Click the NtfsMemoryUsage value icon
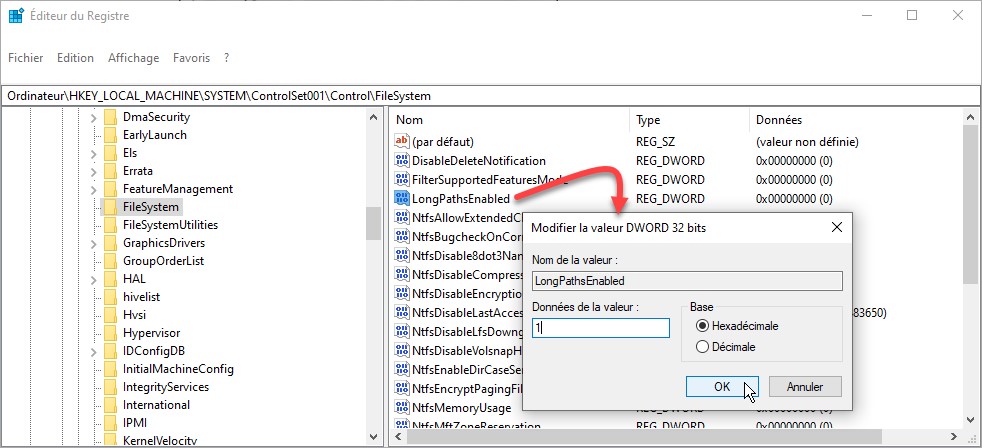Screen dimensions: 982x448 point(403,408)
